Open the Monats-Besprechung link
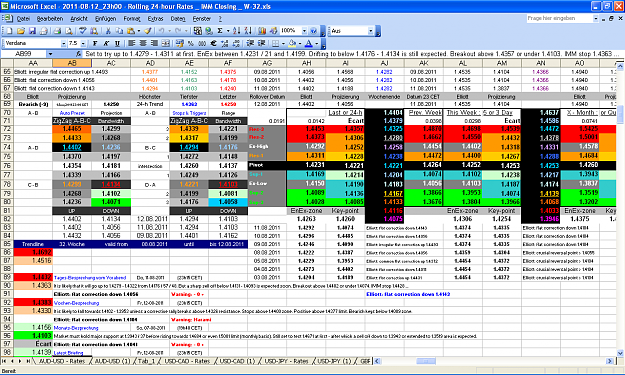The width and height of the screenshot is (625, 375). (76, 328)
